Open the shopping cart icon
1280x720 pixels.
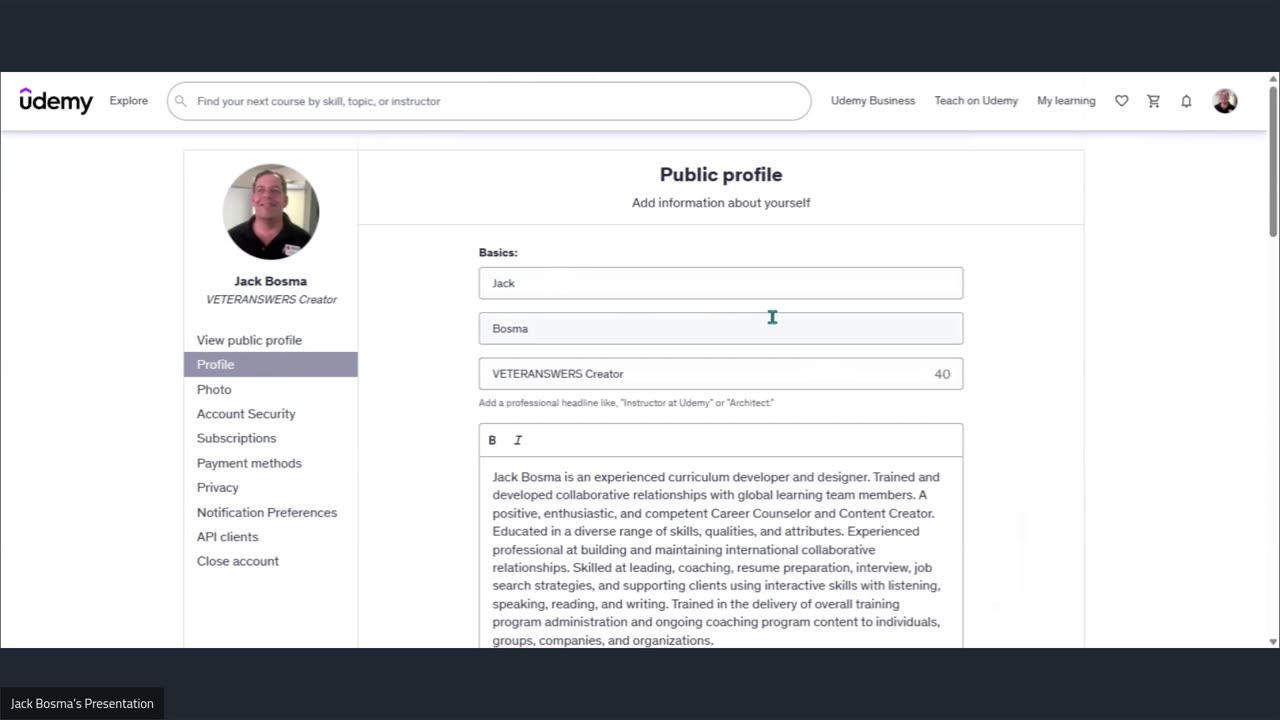[x=1153, y=101]
